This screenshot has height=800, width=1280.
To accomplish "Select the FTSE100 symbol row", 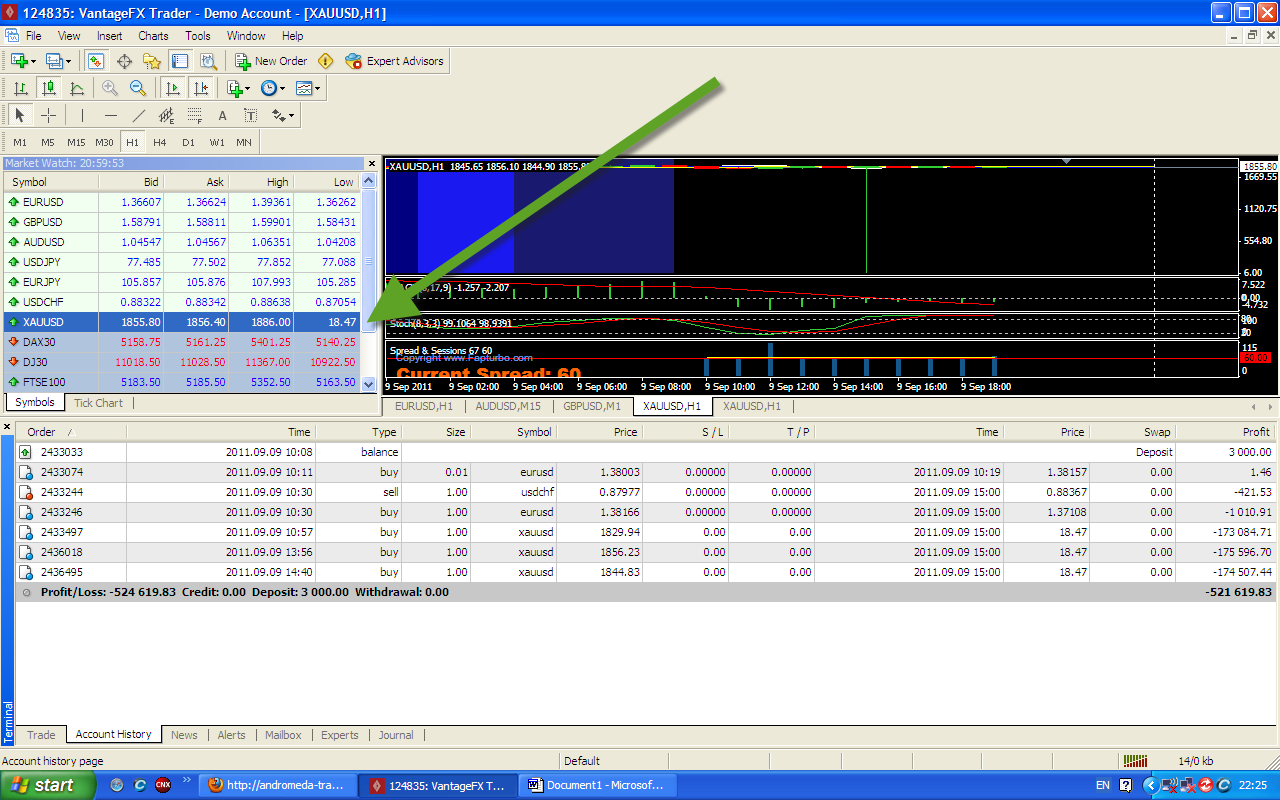I will [182, 382].
